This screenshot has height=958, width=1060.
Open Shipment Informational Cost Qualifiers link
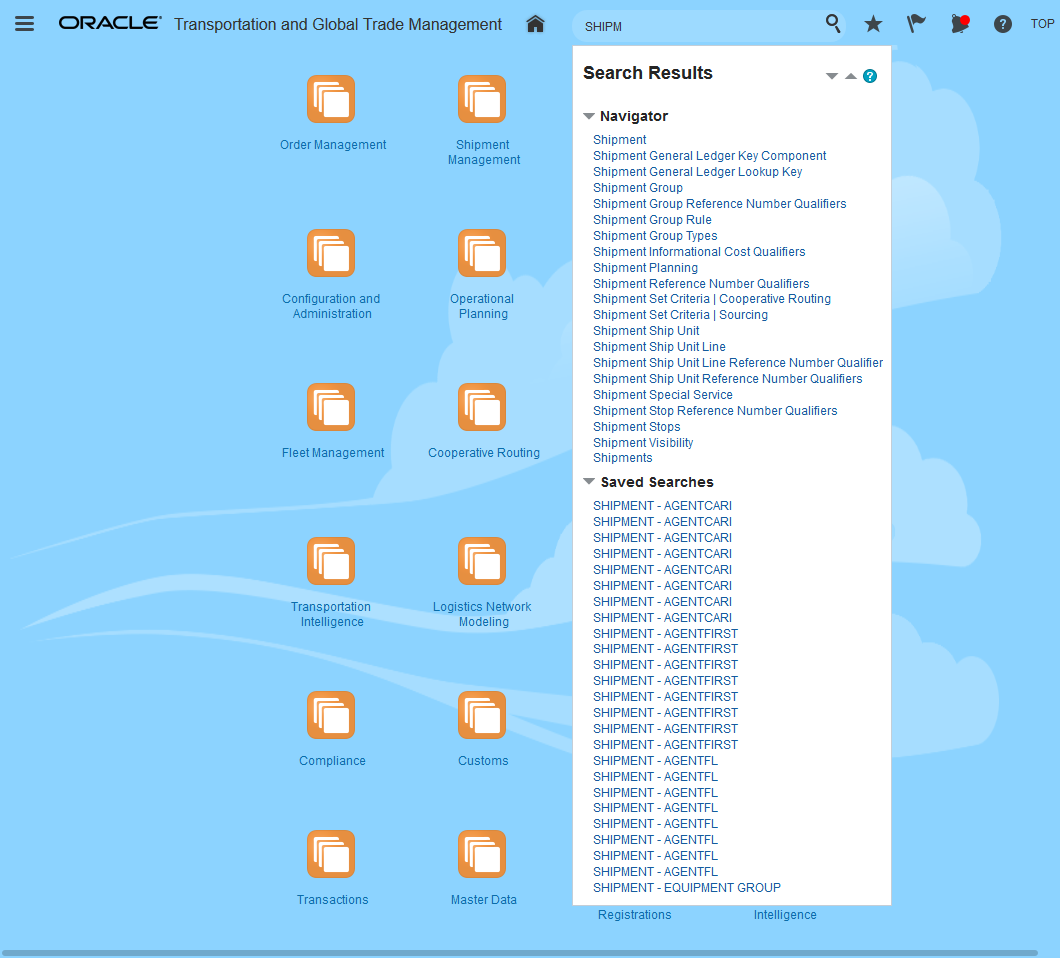699,252
